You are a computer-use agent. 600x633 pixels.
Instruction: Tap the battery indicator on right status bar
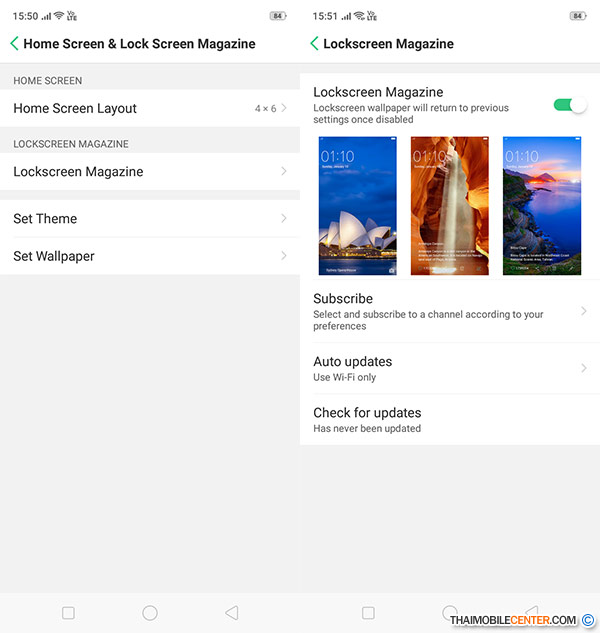pos(578,16)
